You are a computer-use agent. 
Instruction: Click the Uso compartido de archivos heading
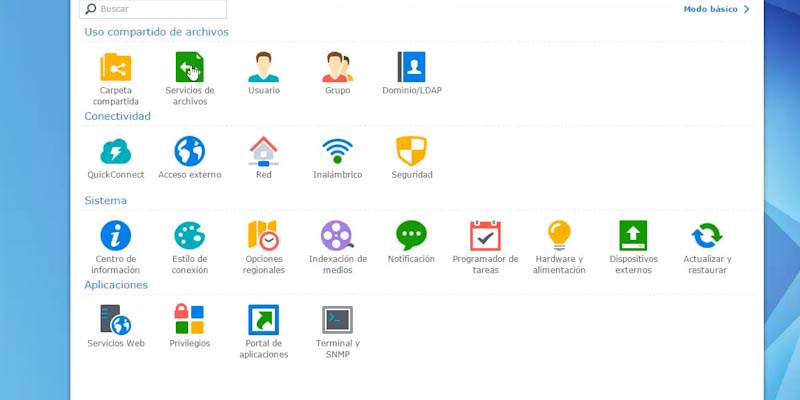[x=157, y=32]
